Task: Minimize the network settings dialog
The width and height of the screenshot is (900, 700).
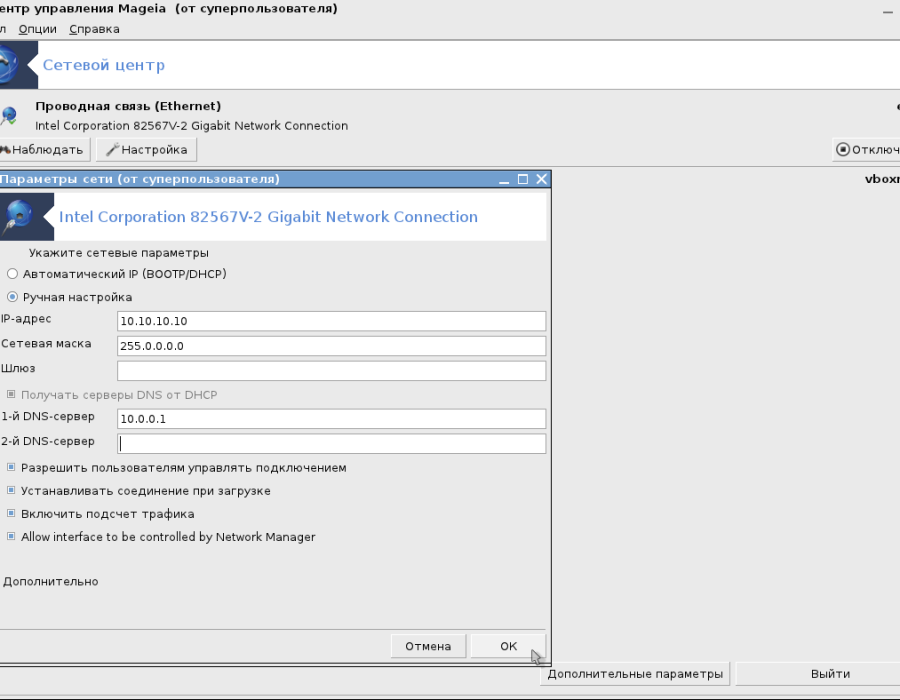Action: pos(504,179)
